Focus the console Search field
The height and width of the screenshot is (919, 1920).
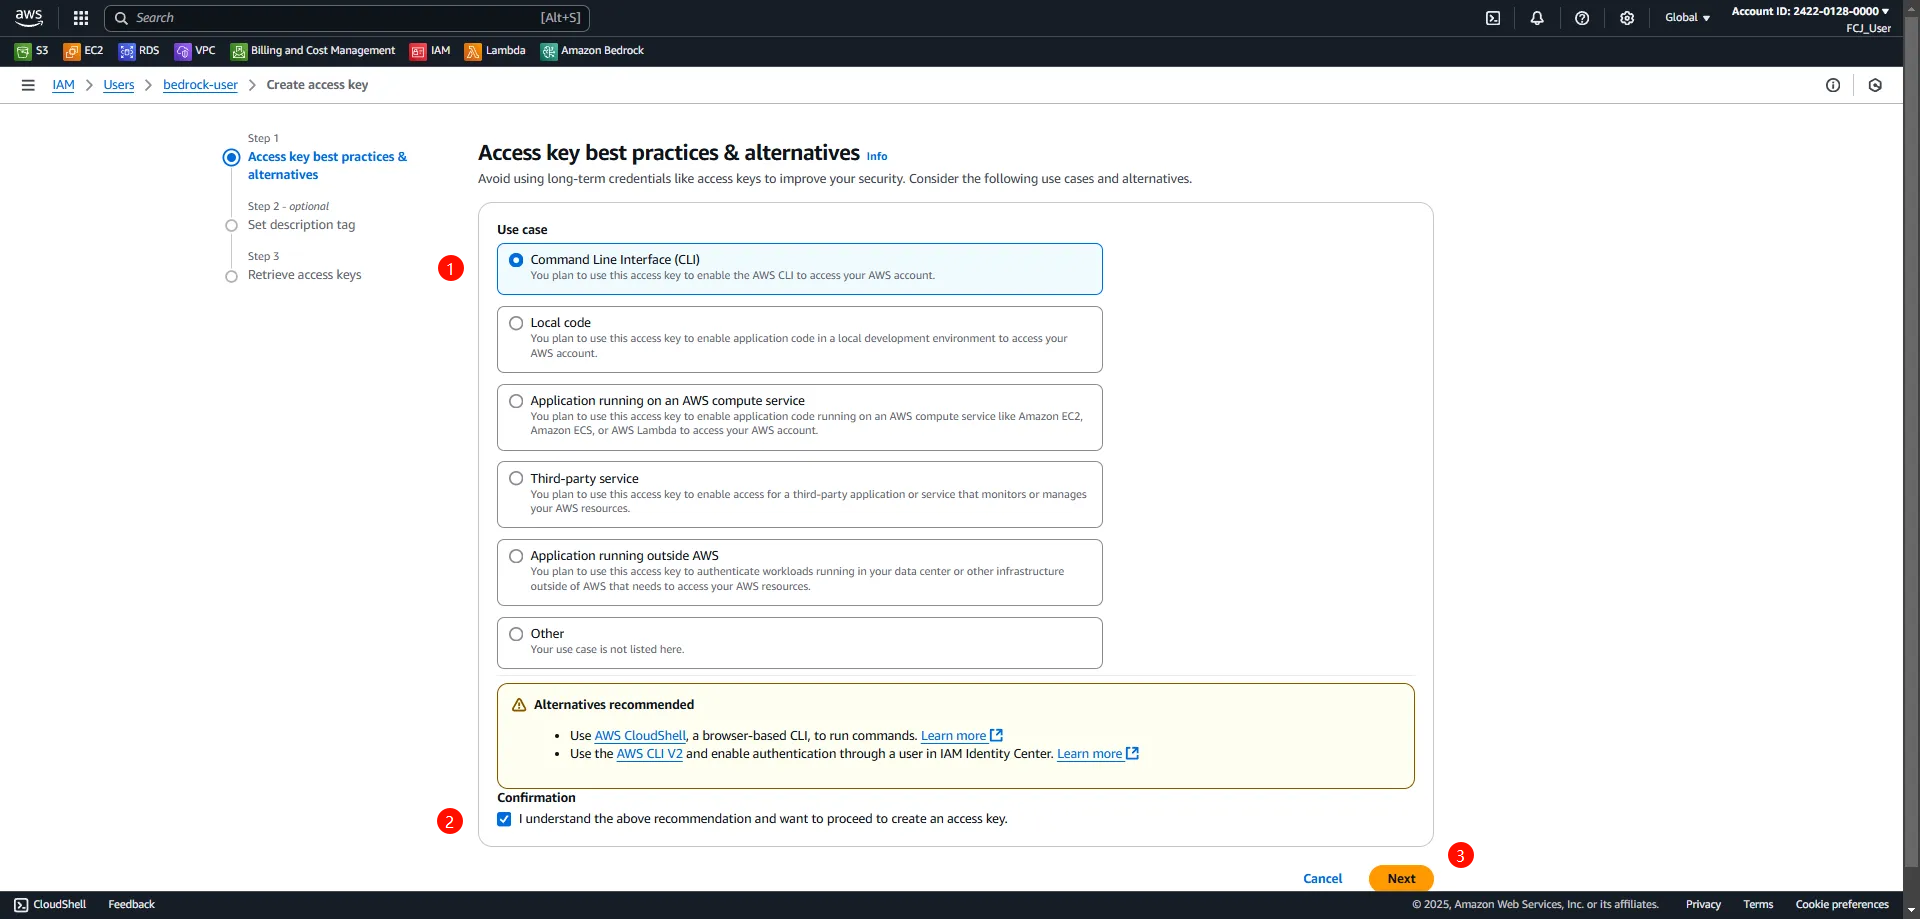click(347, 18)
